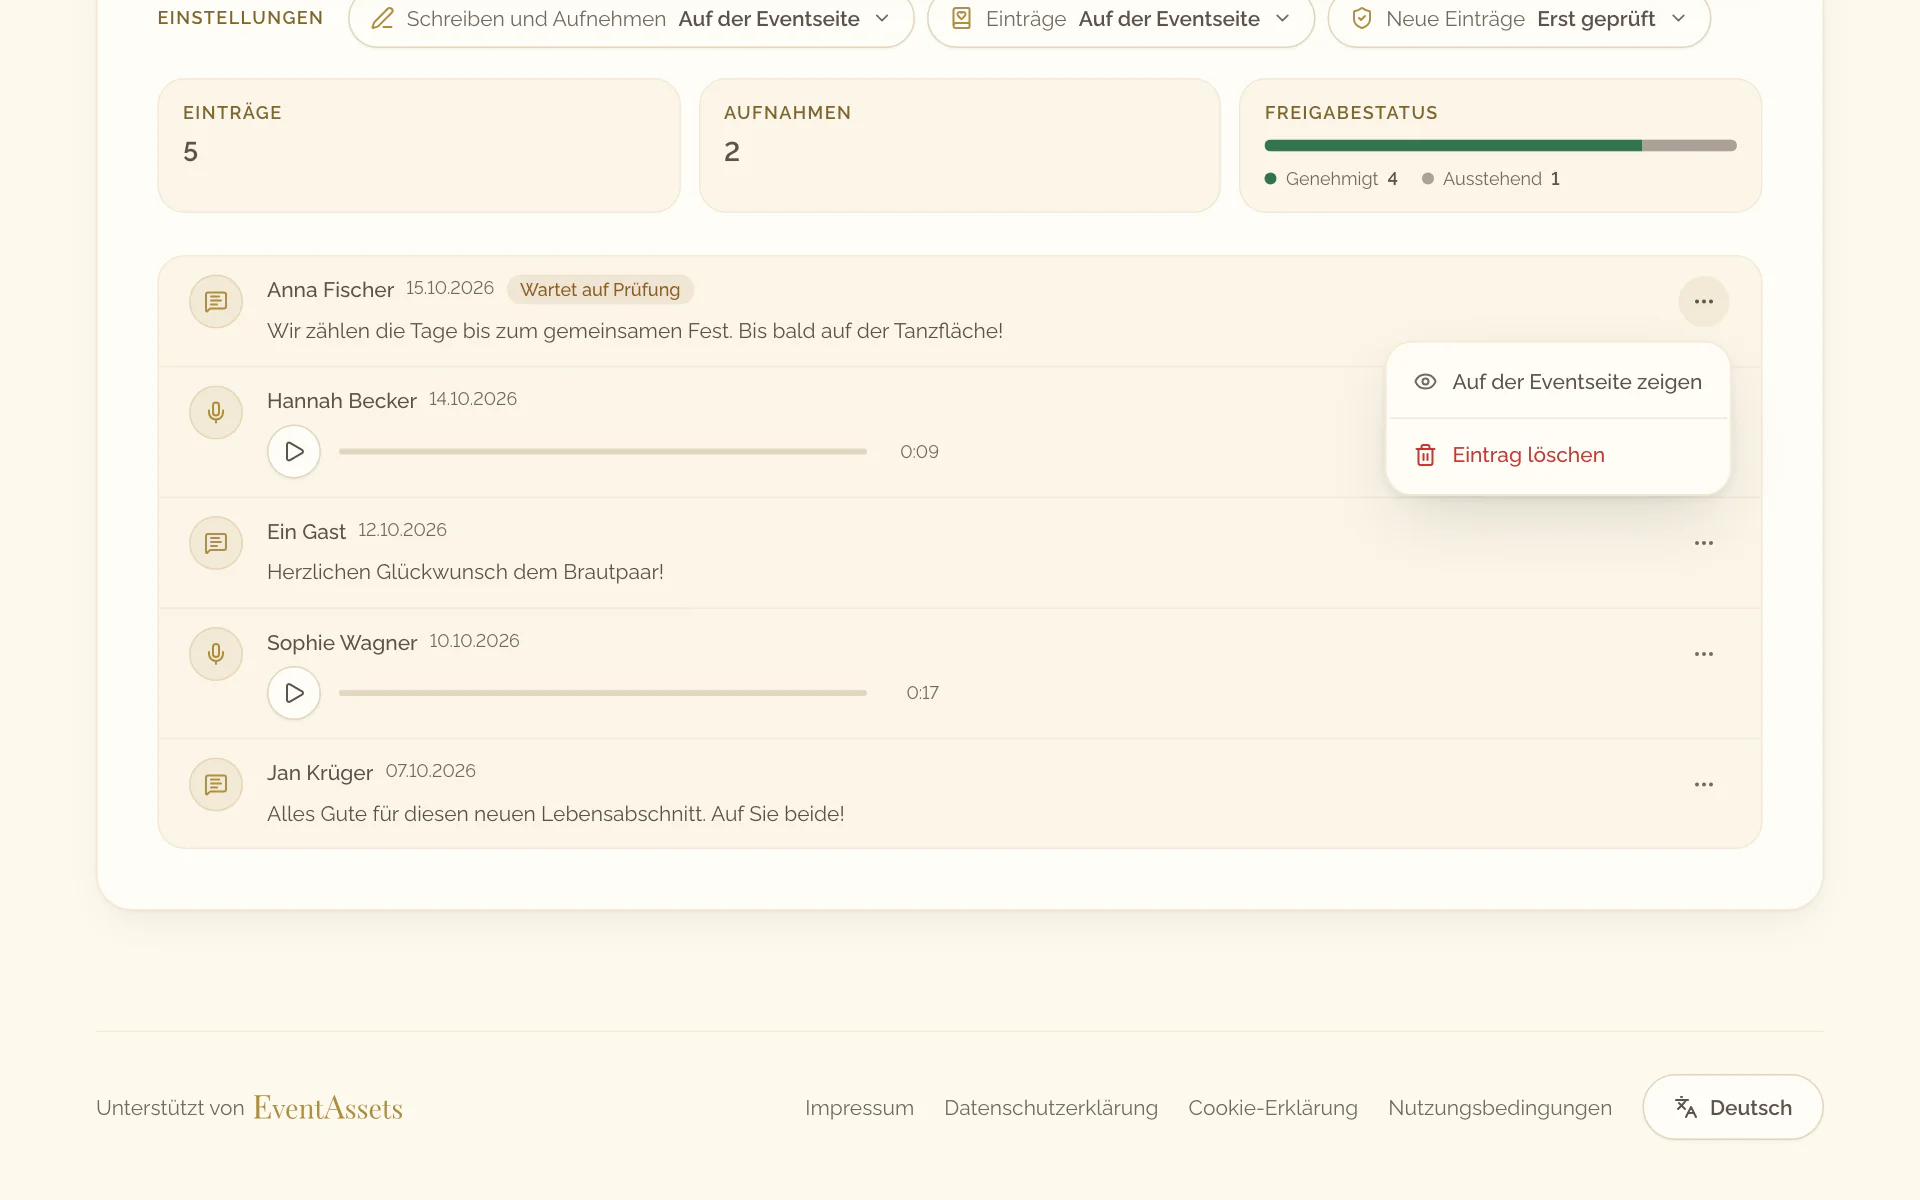Click the pencil icon in Schreiben und Aufnehmen
The image size is (1920, 1200).
click(382, 19)
